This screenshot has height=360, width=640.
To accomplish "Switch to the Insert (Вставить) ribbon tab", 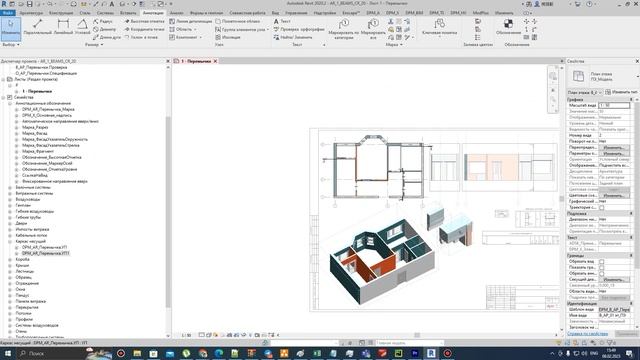I will [x=128, y=13].
